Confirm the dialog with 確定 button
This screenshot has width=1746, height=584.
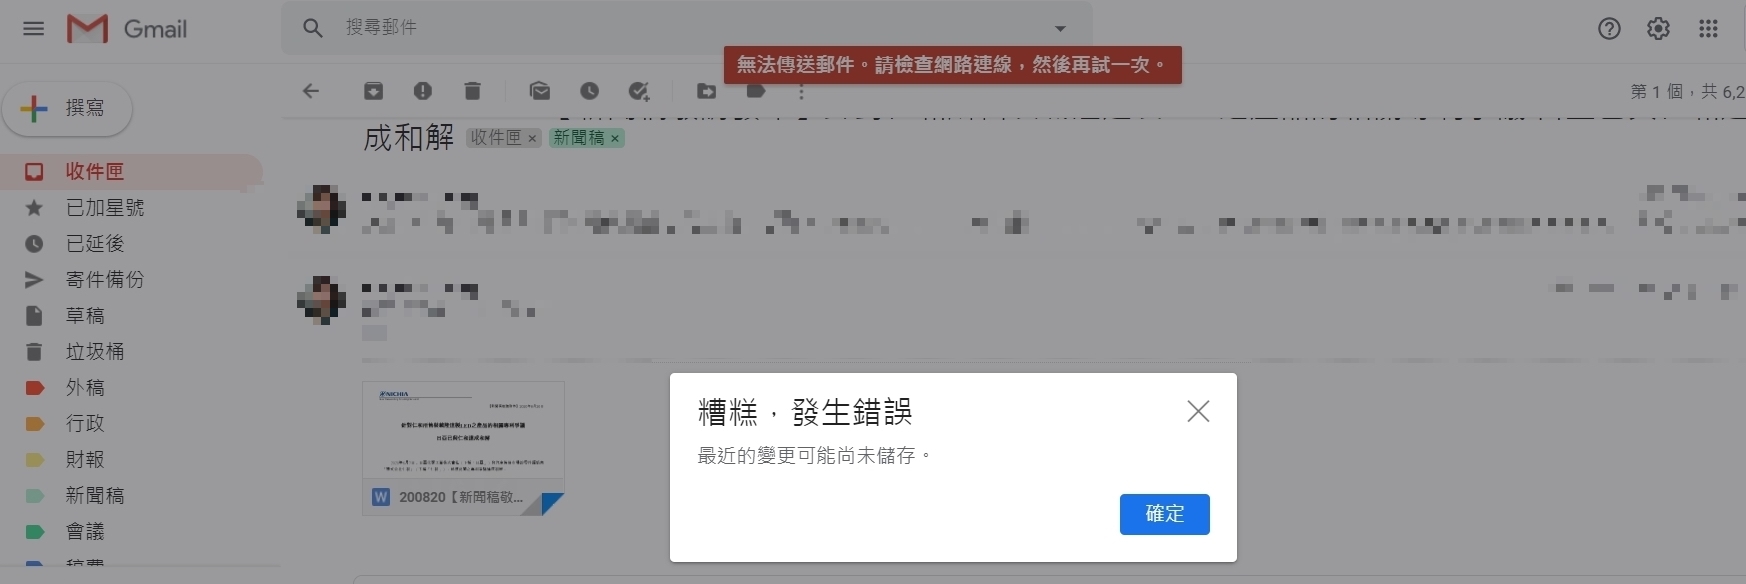[x=1165, y=514]
